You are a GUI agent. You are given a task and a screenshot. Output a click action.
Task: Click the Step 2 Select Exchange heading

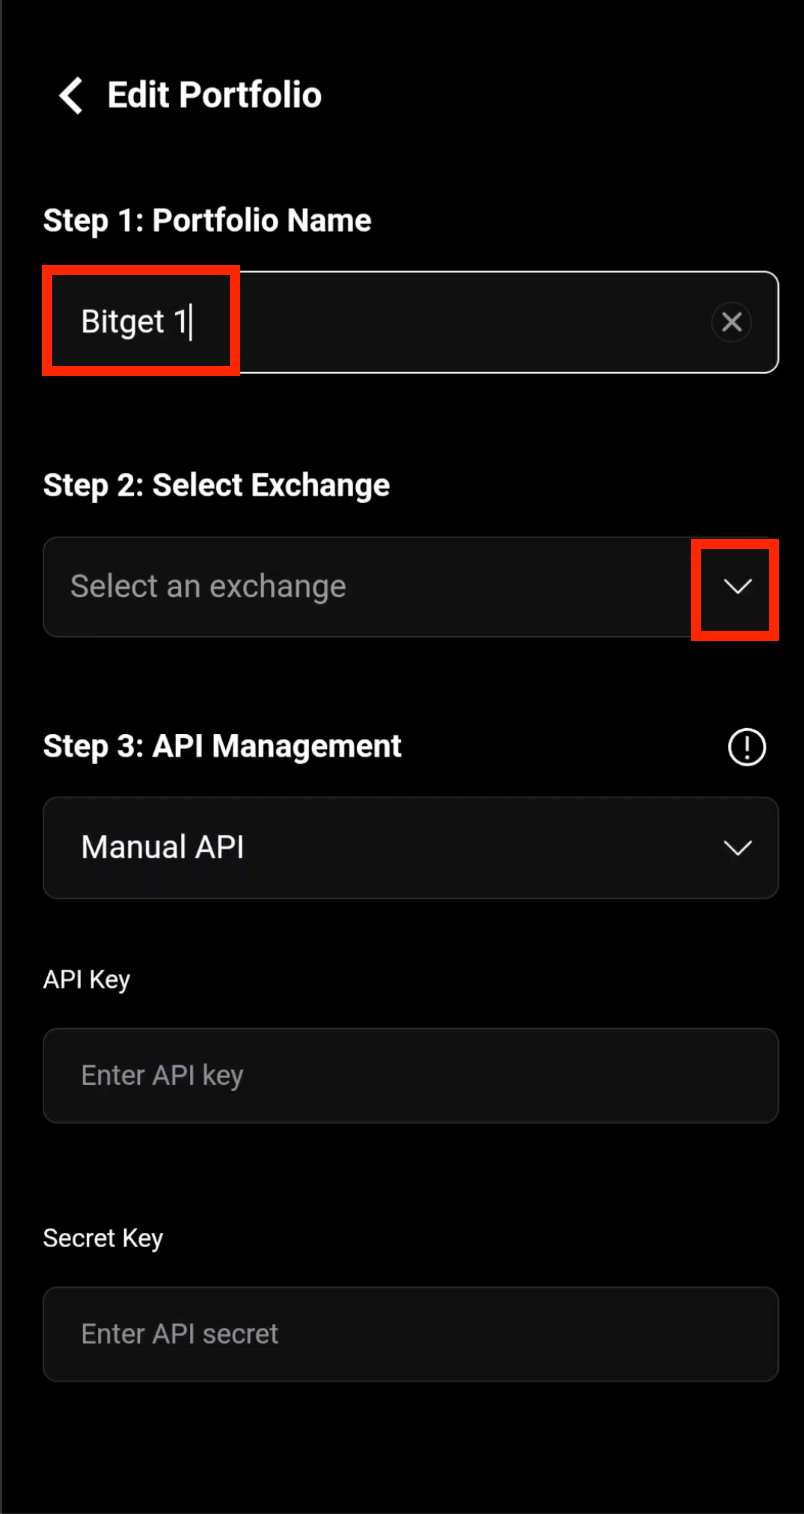215,485
